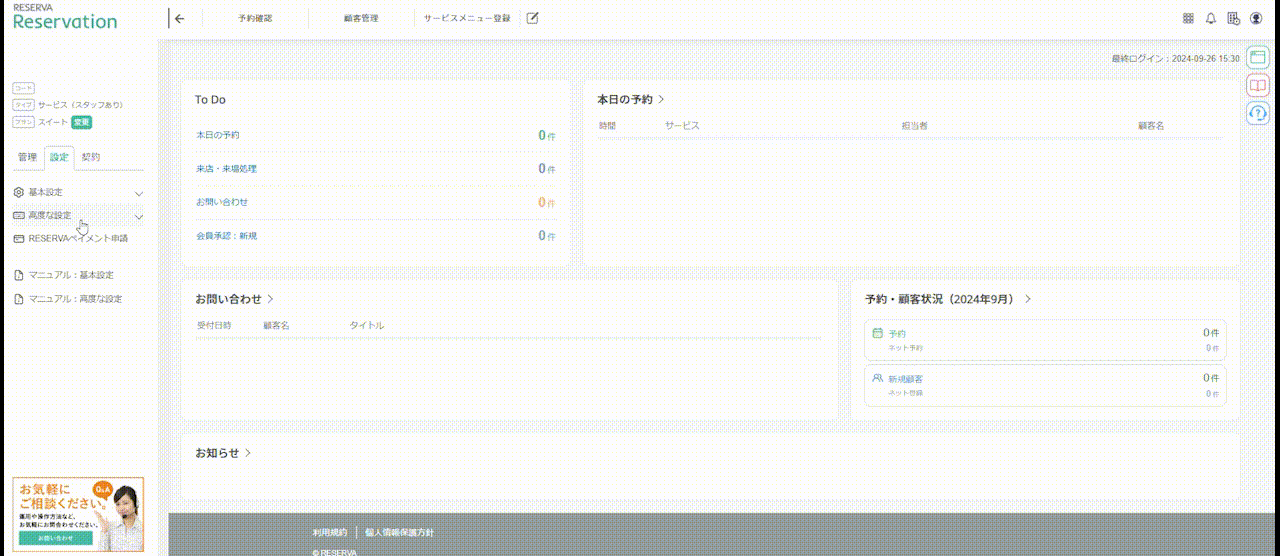1280x556 pixels.
Task: Open the shortcut menu edit pencil icon
Action: (533, 18)
